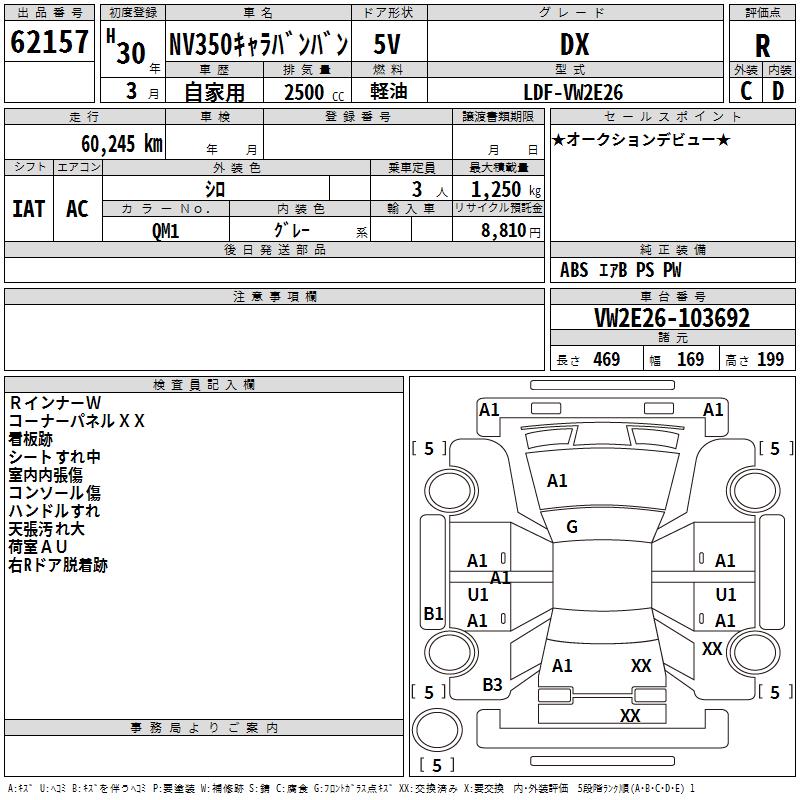Select the color number QM1

(165, 230)
